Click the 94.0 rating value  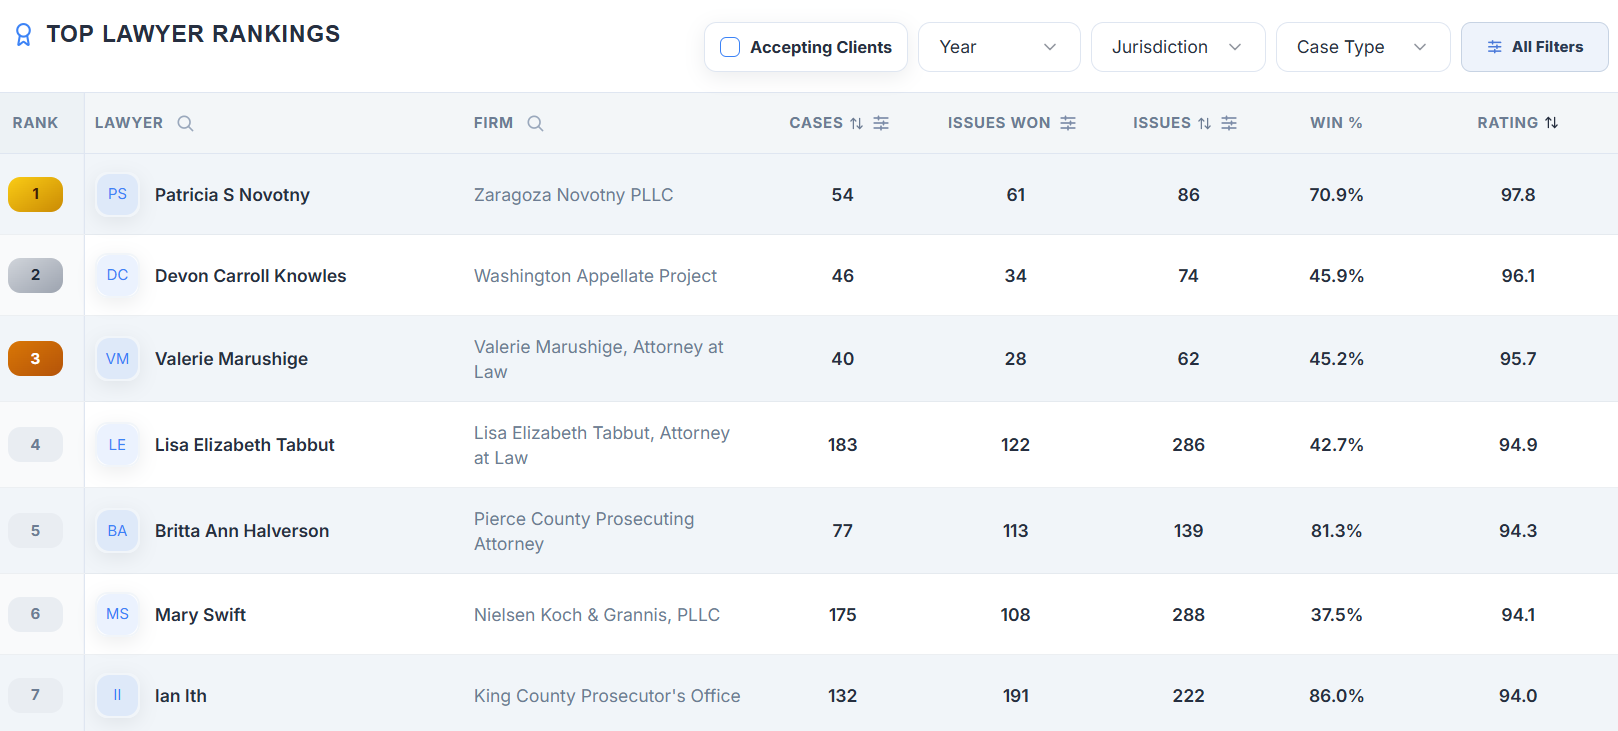(1517, 696)
